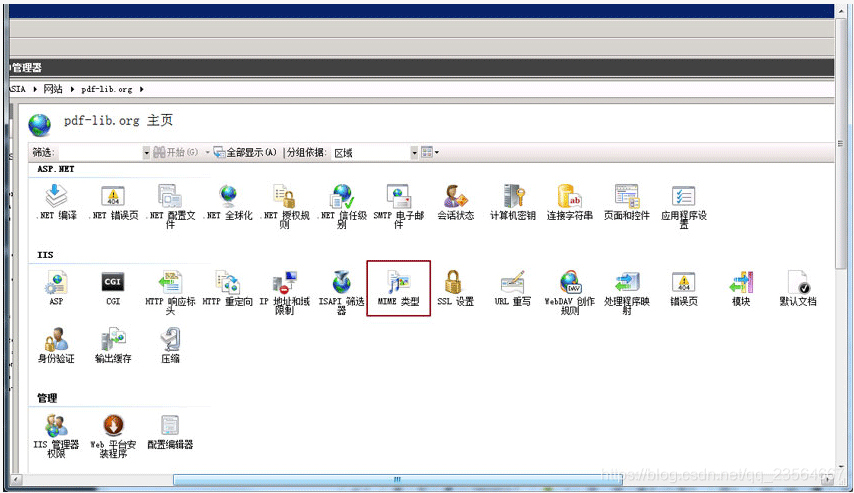Expand the arrow after 网站 in breadcrumb
Screen dimensions: 854x493
coord(72,89)
